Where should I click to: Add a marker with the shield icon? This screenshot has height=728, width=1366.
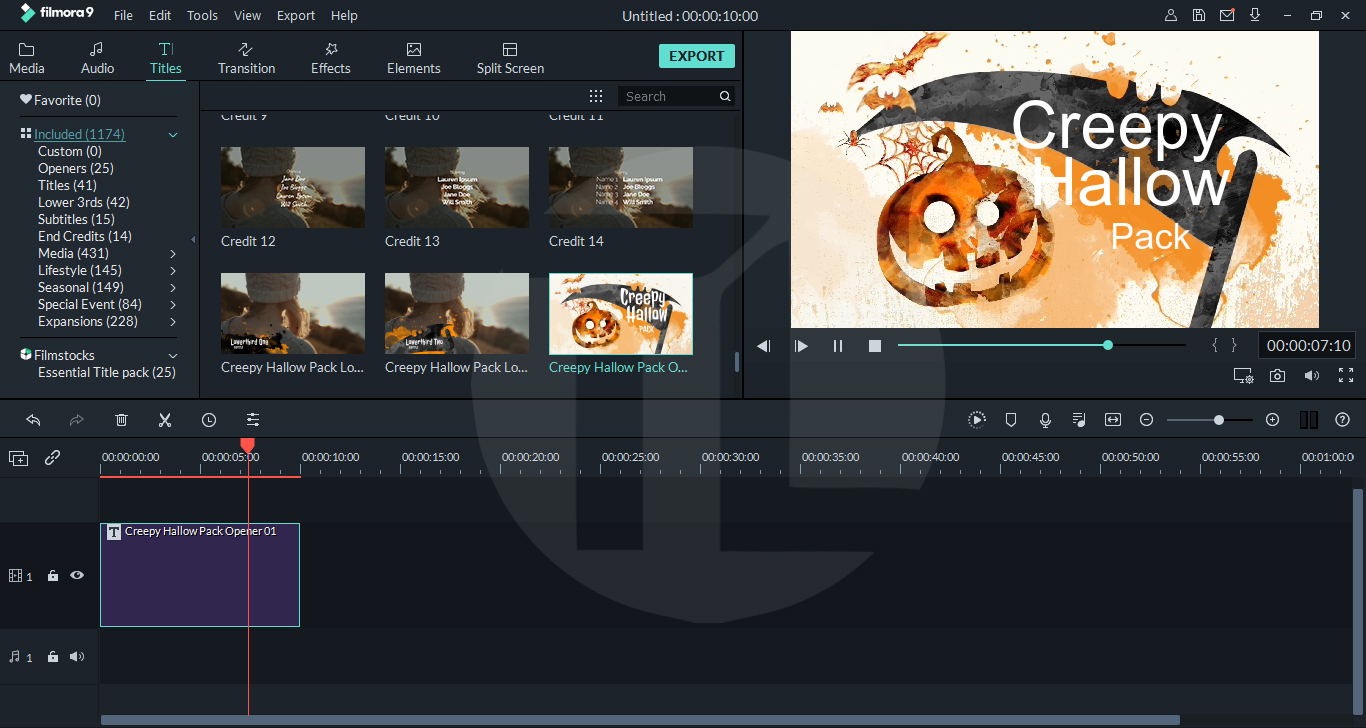tap(1011, 420)
